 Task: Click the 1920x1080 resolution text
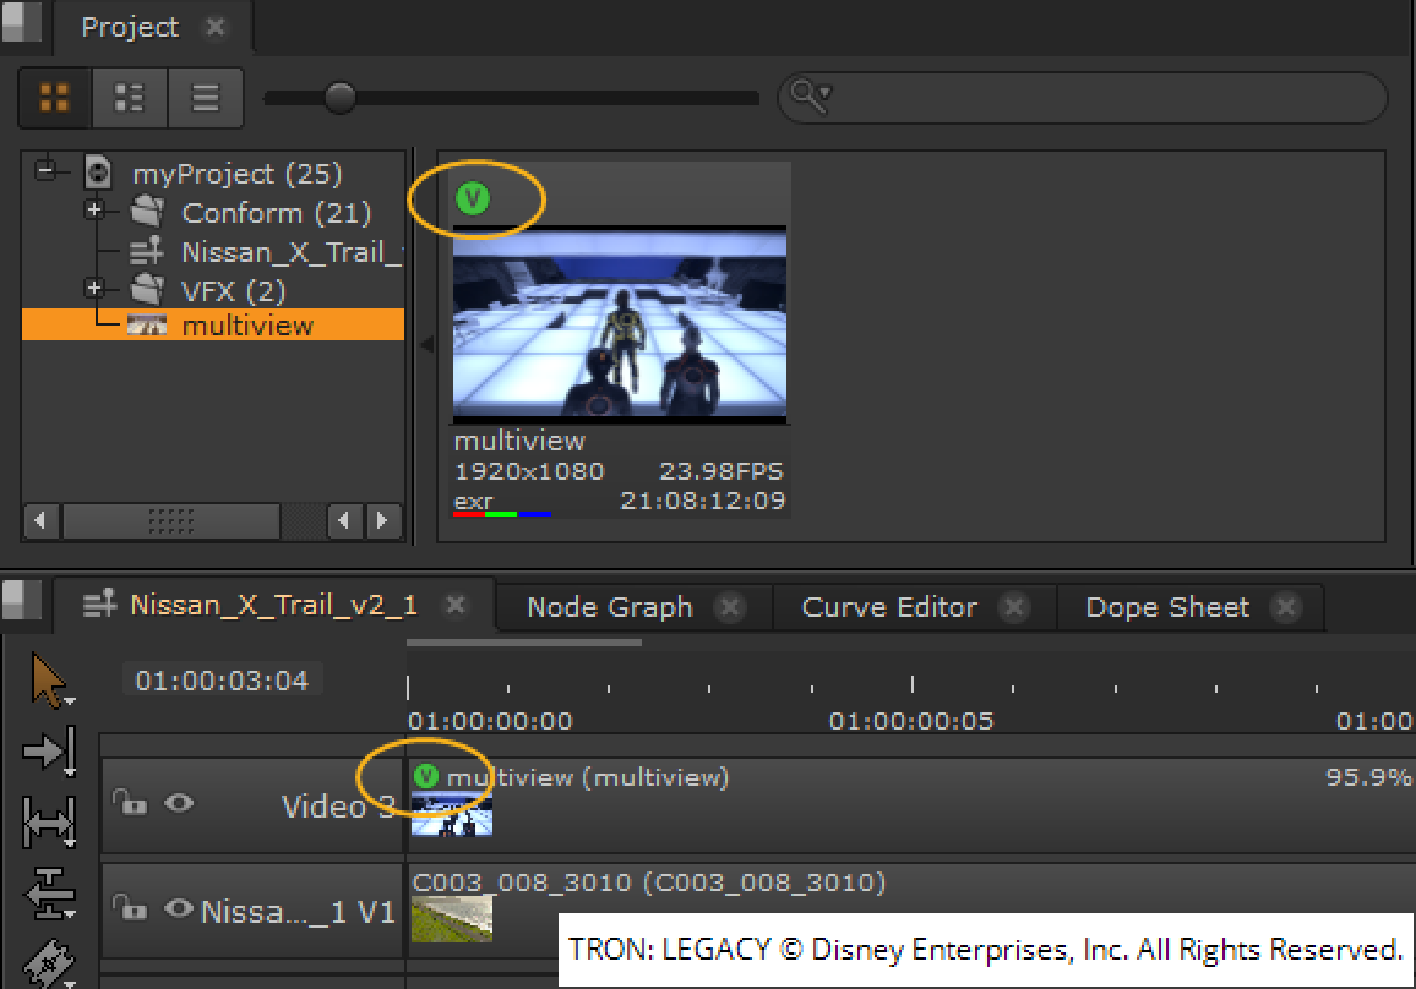coord(529,471)
